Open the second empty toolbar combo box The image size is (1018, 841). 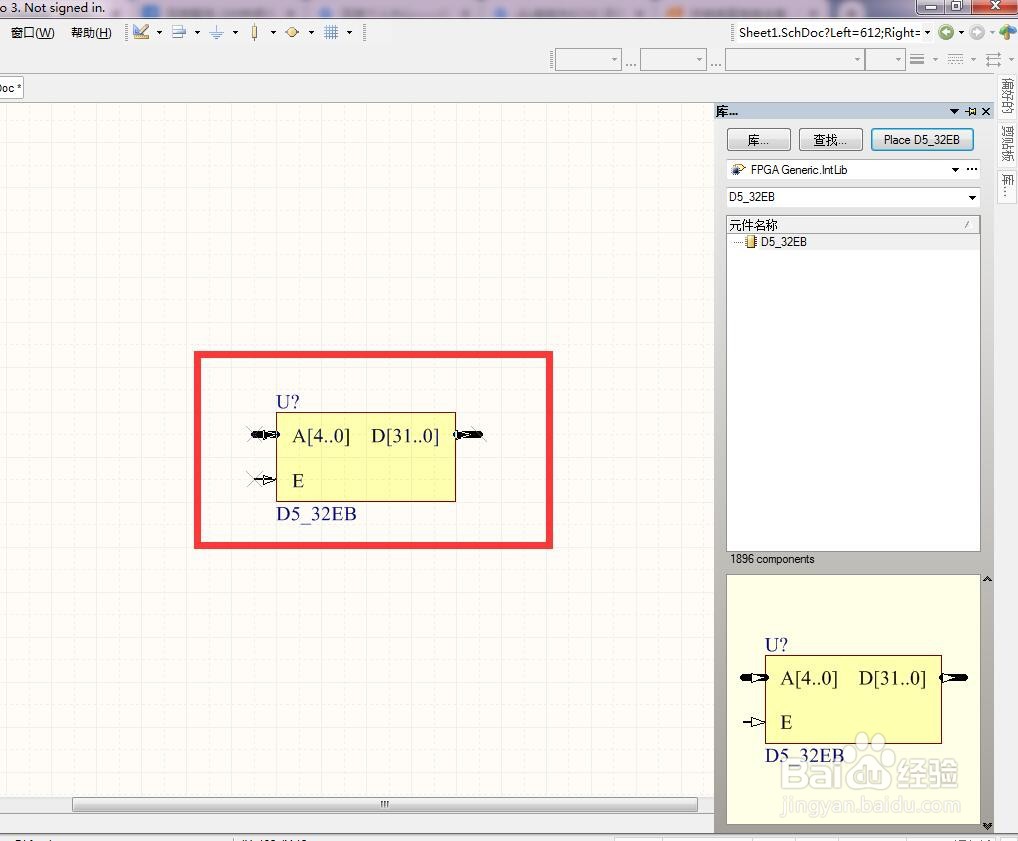point(673,60)
